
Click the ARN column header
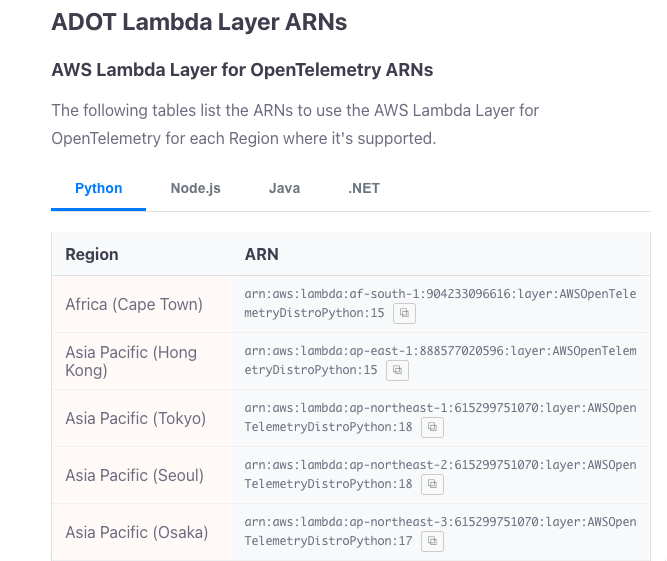coord(261,254)
